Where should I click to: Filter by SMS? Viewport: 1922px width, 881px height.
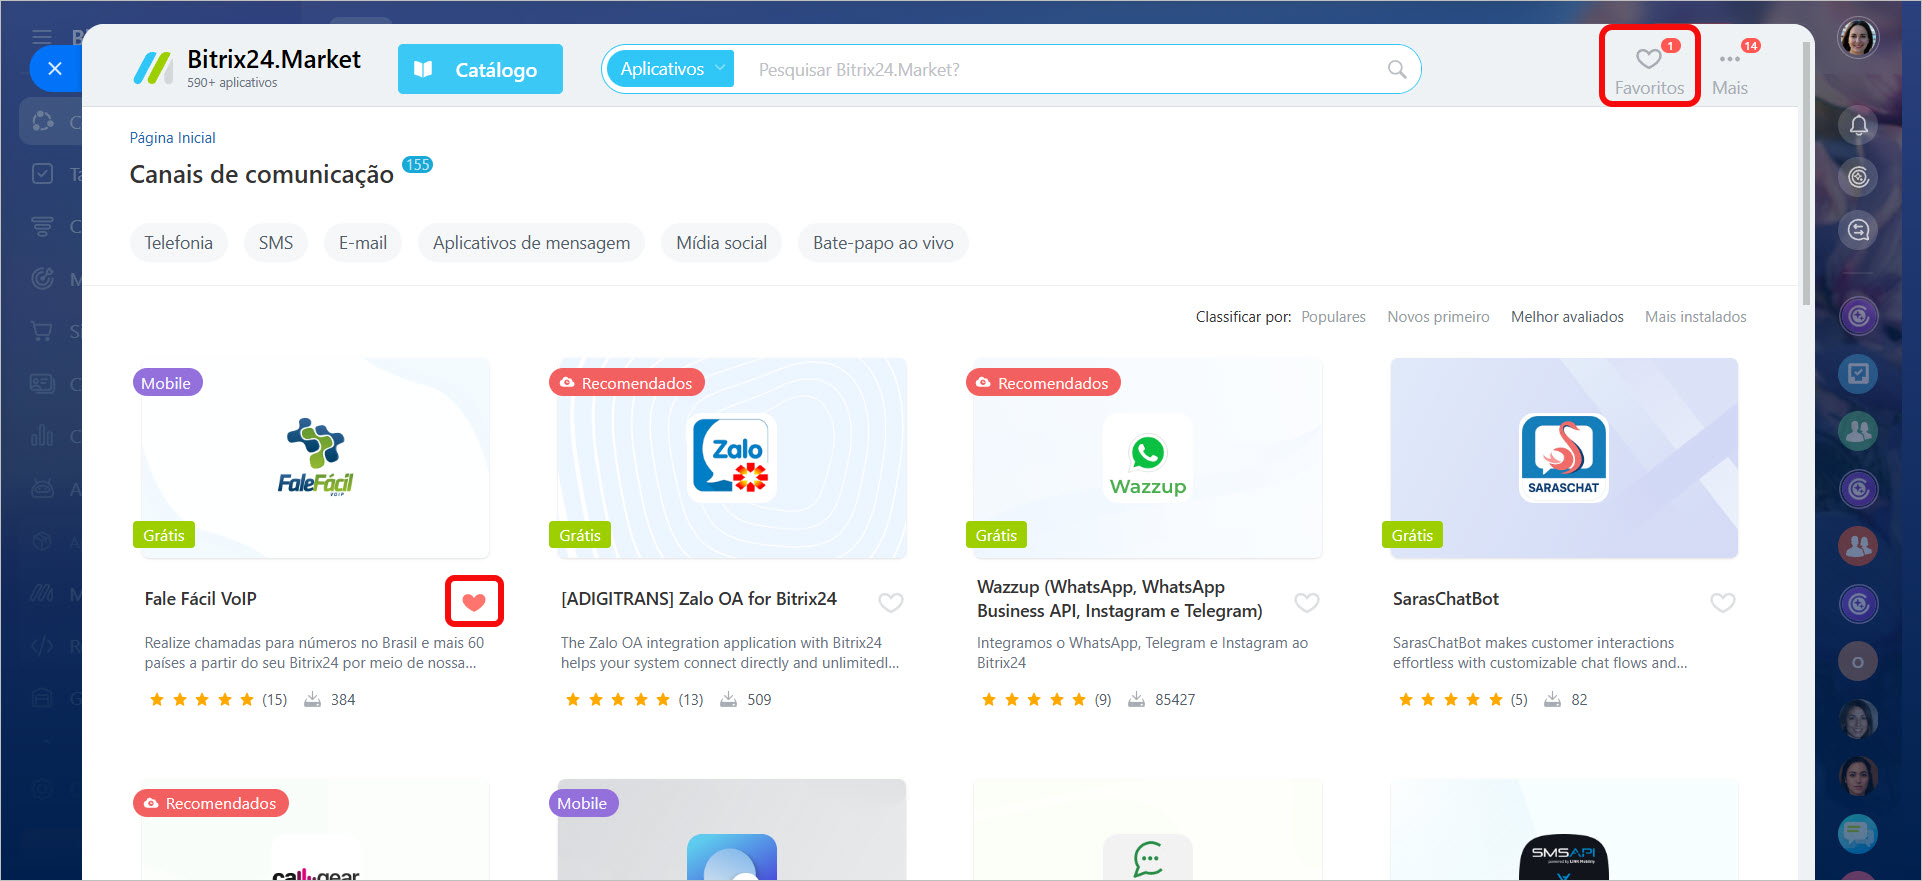point(276,243)
